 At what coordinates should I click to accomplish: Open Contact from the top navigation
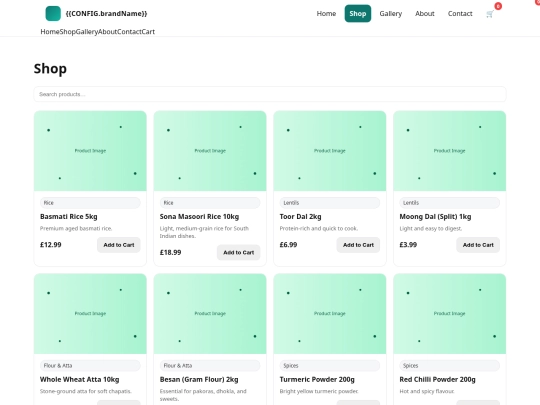[460, 13]
